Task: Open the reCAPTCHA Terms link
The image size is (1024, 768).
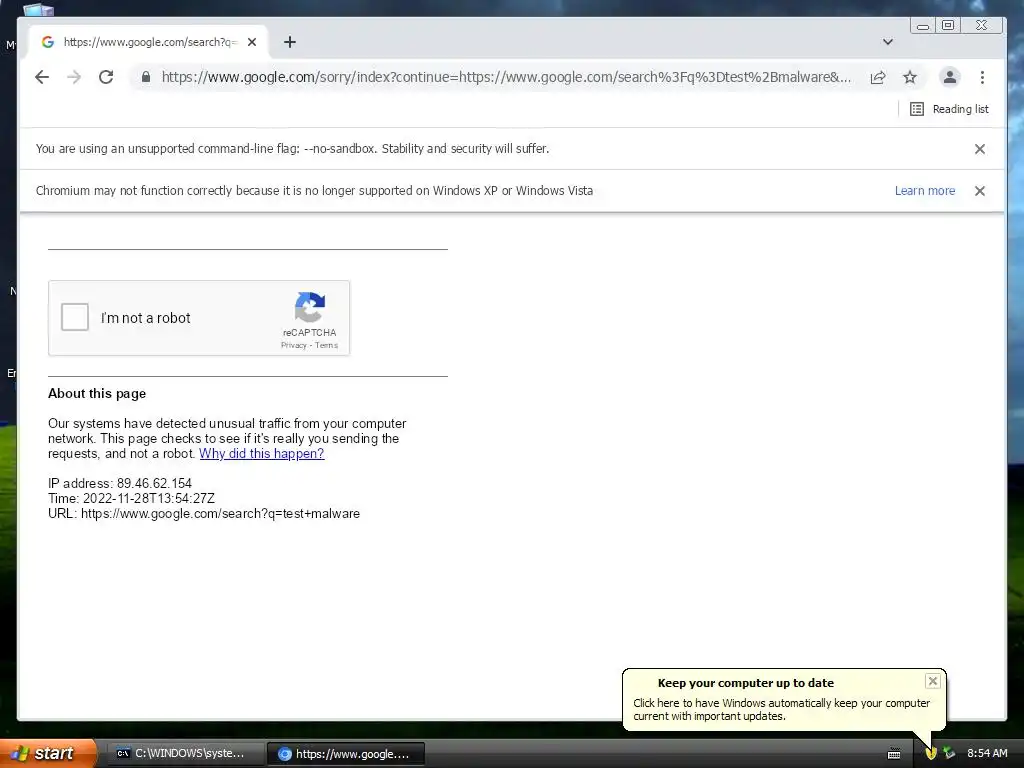Action: pyautogui.click(x=327, y=345)
